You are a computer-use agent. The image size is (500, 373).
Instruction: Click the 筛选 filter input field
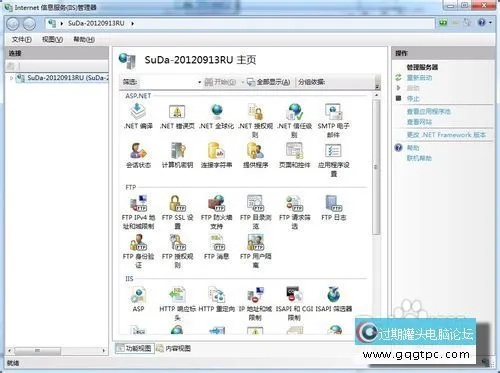coord(168,82)
